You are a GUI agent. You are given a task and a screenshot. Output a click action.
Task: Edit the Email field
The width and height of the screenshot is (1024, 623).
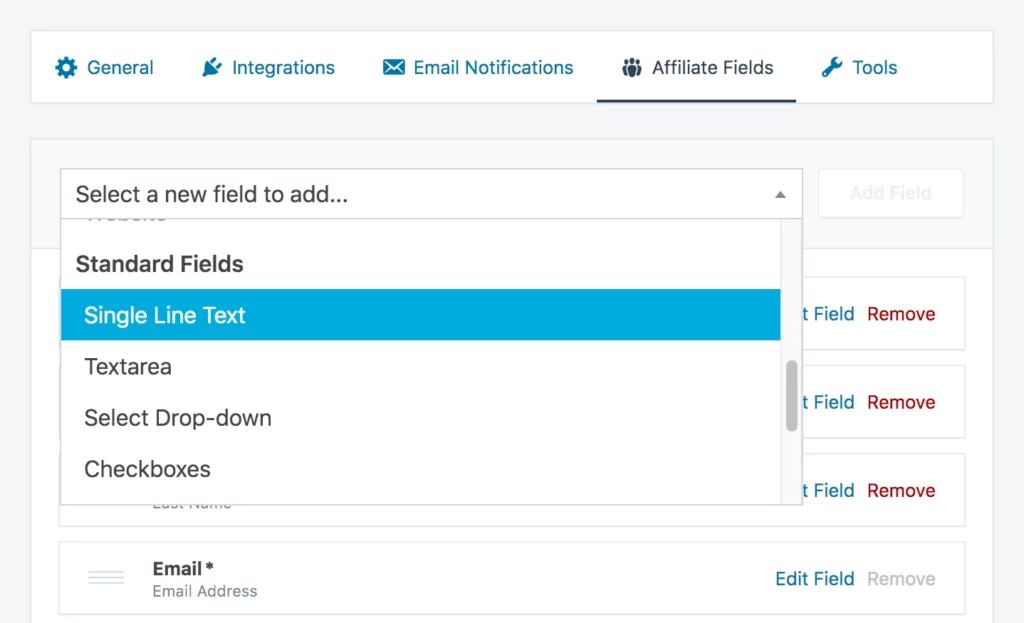(814, 578)
